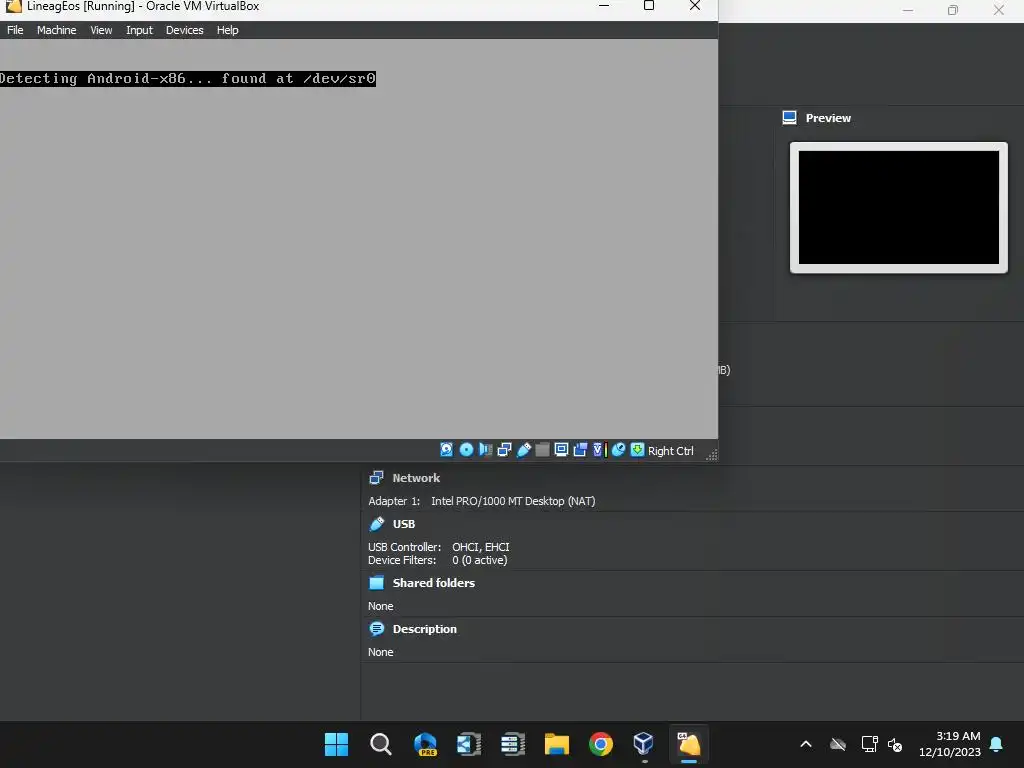Open the File menu in VM window

15,30
